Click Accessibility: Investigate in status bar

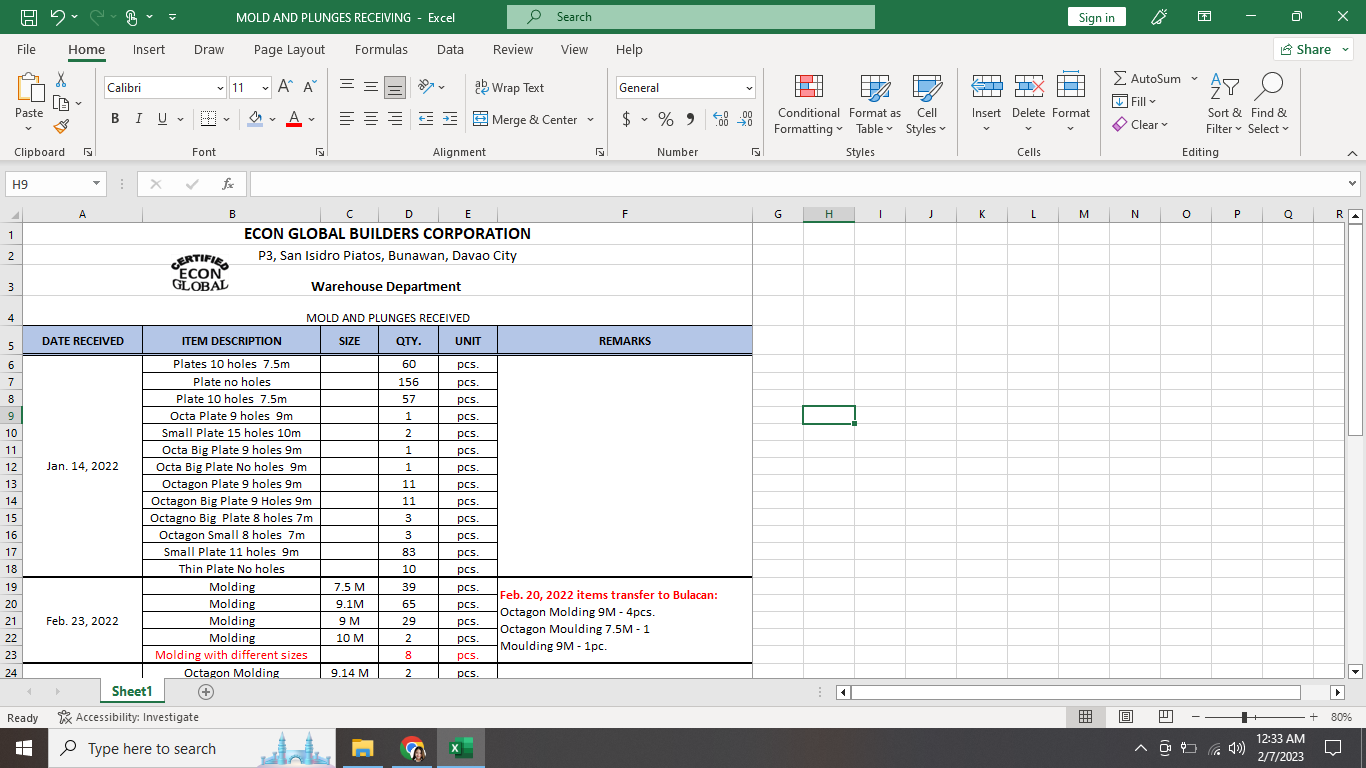(x=128, y=717)
